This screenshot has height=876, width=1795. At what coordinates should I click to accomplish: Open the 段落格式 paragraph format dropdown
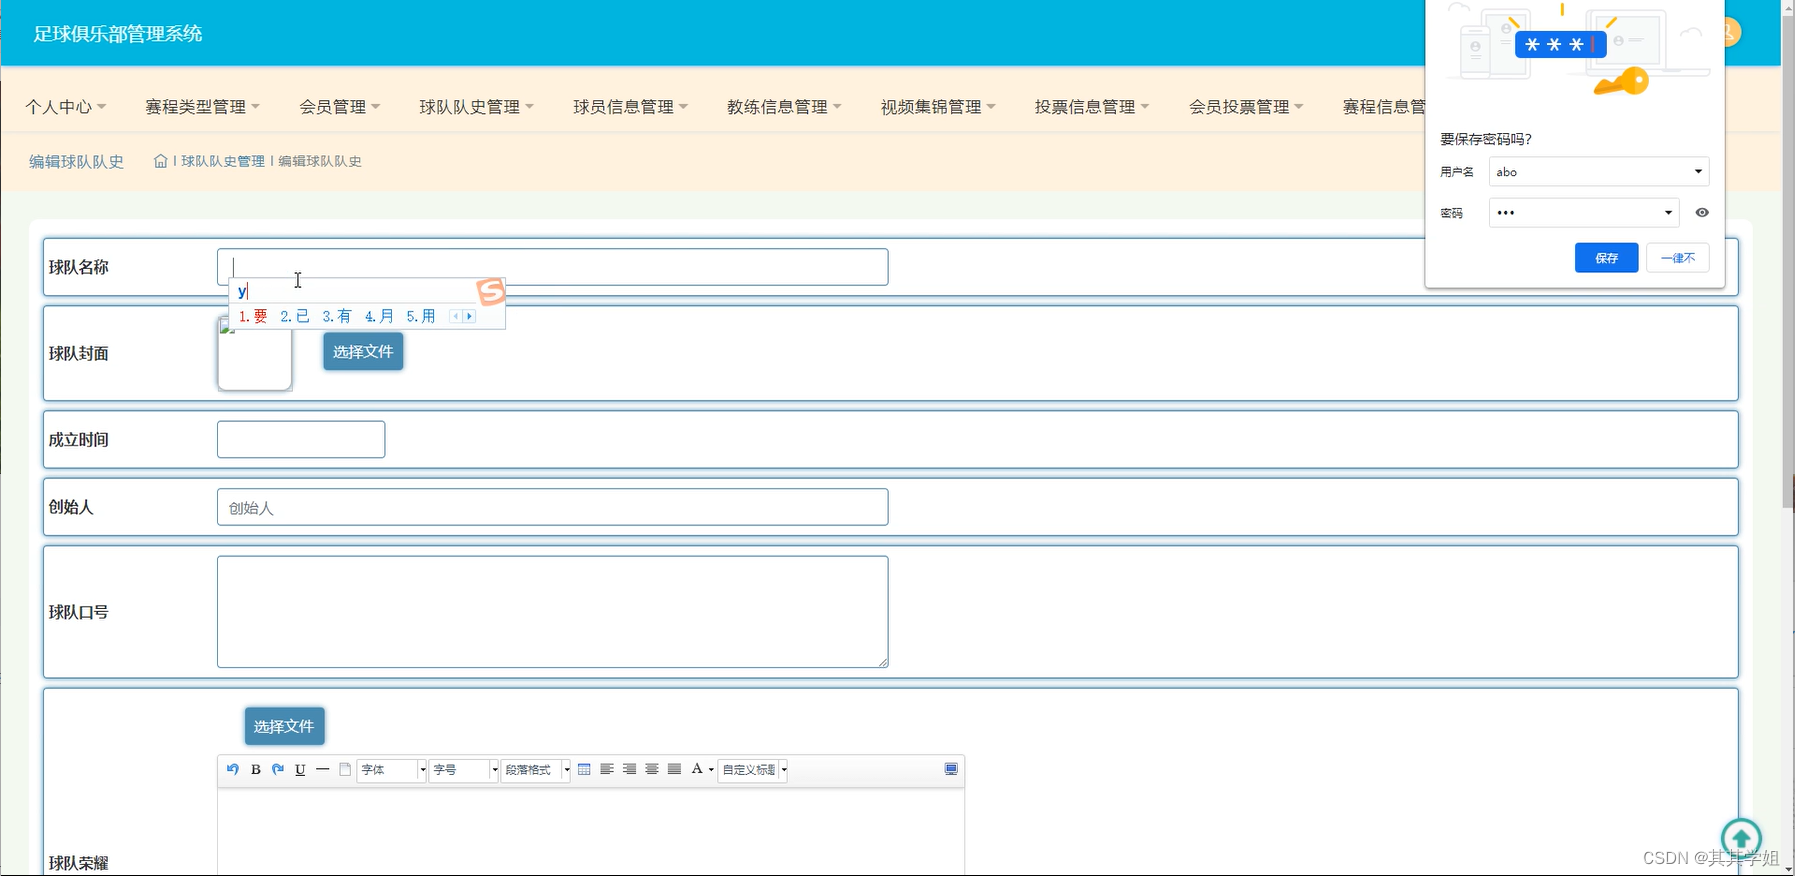536,769
